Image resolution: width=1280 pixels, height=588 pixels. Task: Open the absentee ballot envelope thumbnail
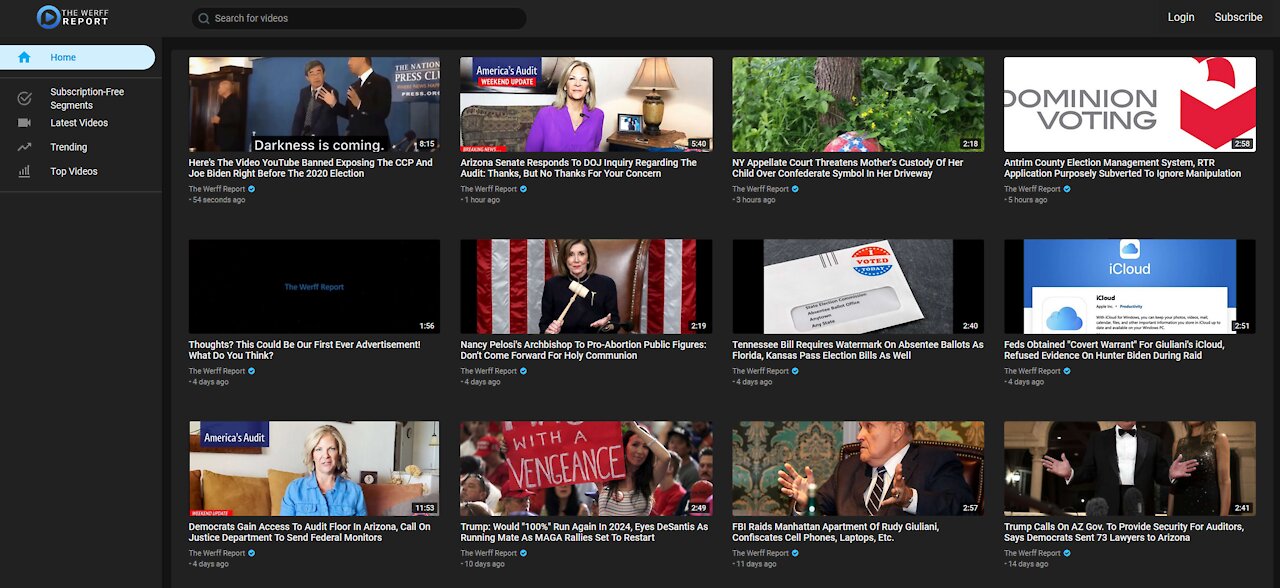858,286
